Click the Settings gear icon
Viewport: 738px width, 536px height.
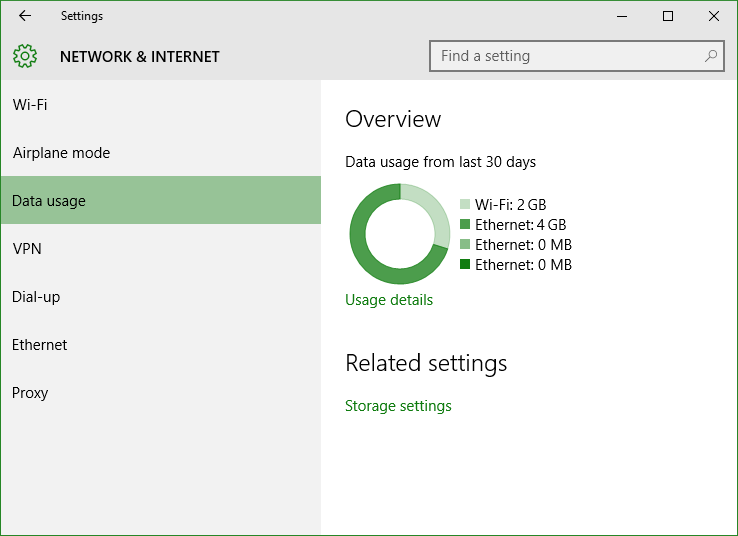(x=25, y=56)
